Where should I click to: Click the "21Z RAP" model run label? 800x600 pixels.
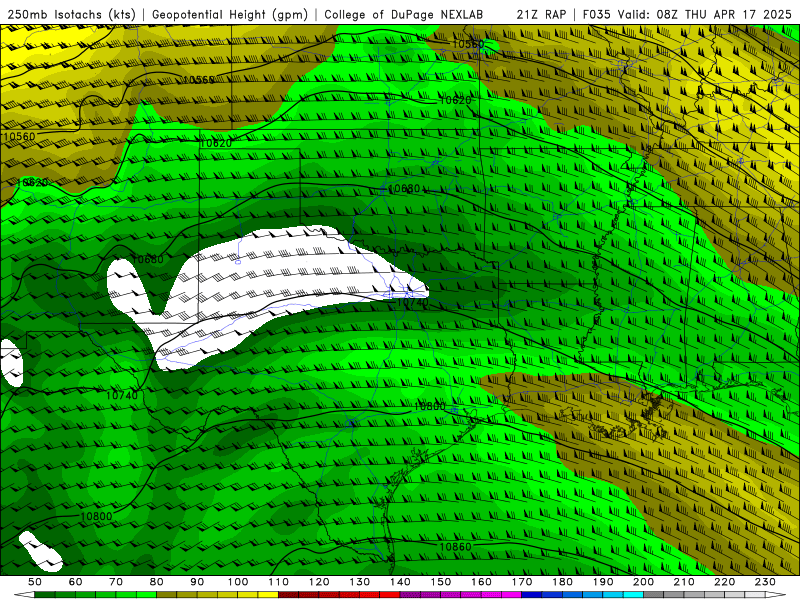(x=541, y=15)
